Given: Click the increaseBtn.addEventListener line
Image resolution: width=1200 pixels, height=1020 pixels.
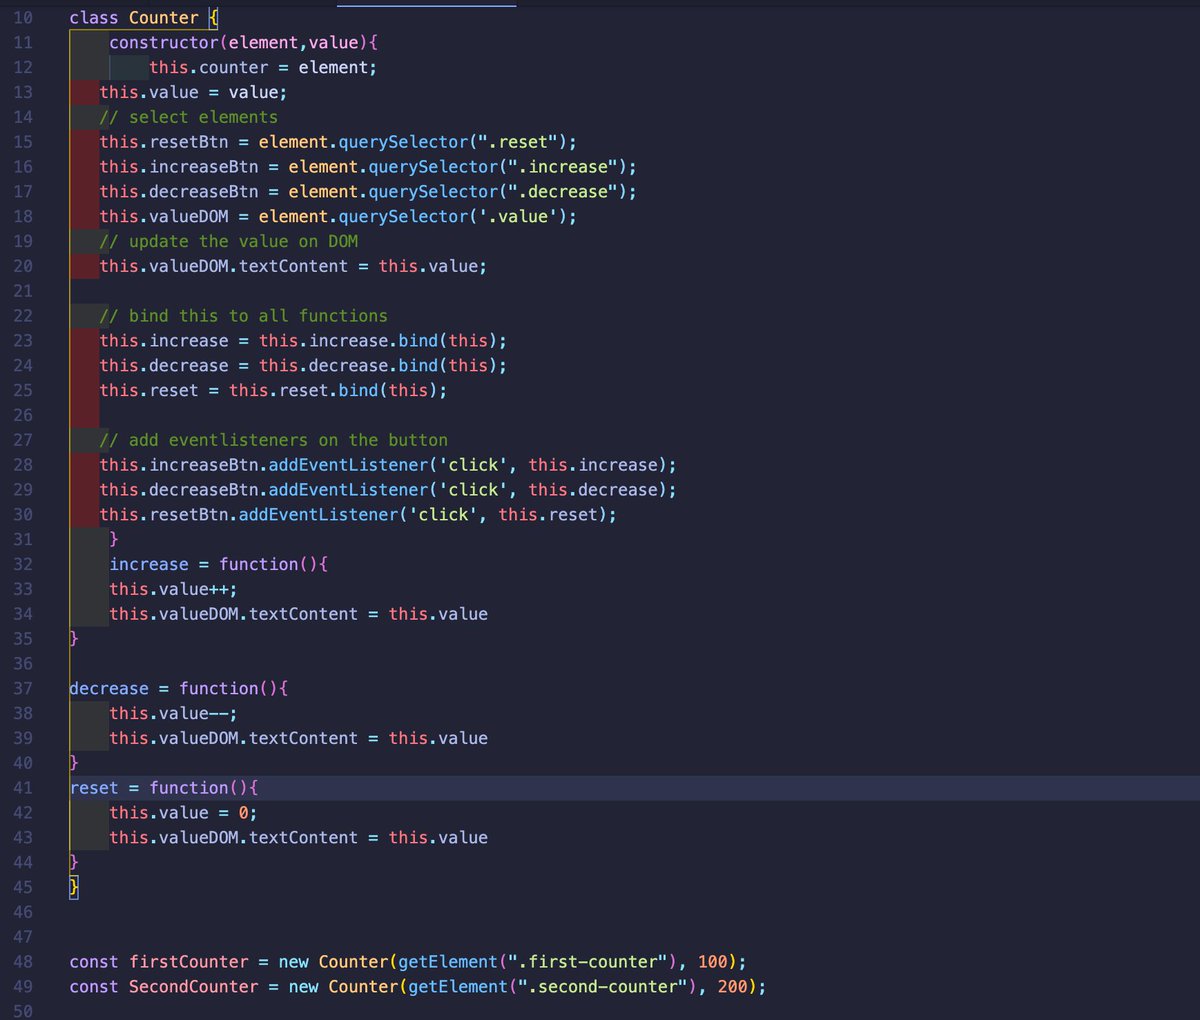Looking at the screenshot, I should pos(388,465).
